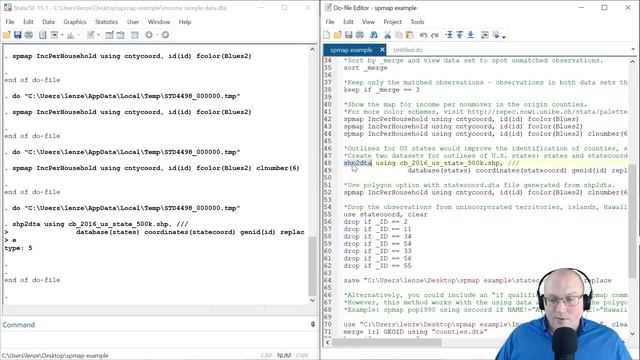This screenshot has height=360, width=640.
Task: Open the Statistics menu in Stata
Action: 106,22
